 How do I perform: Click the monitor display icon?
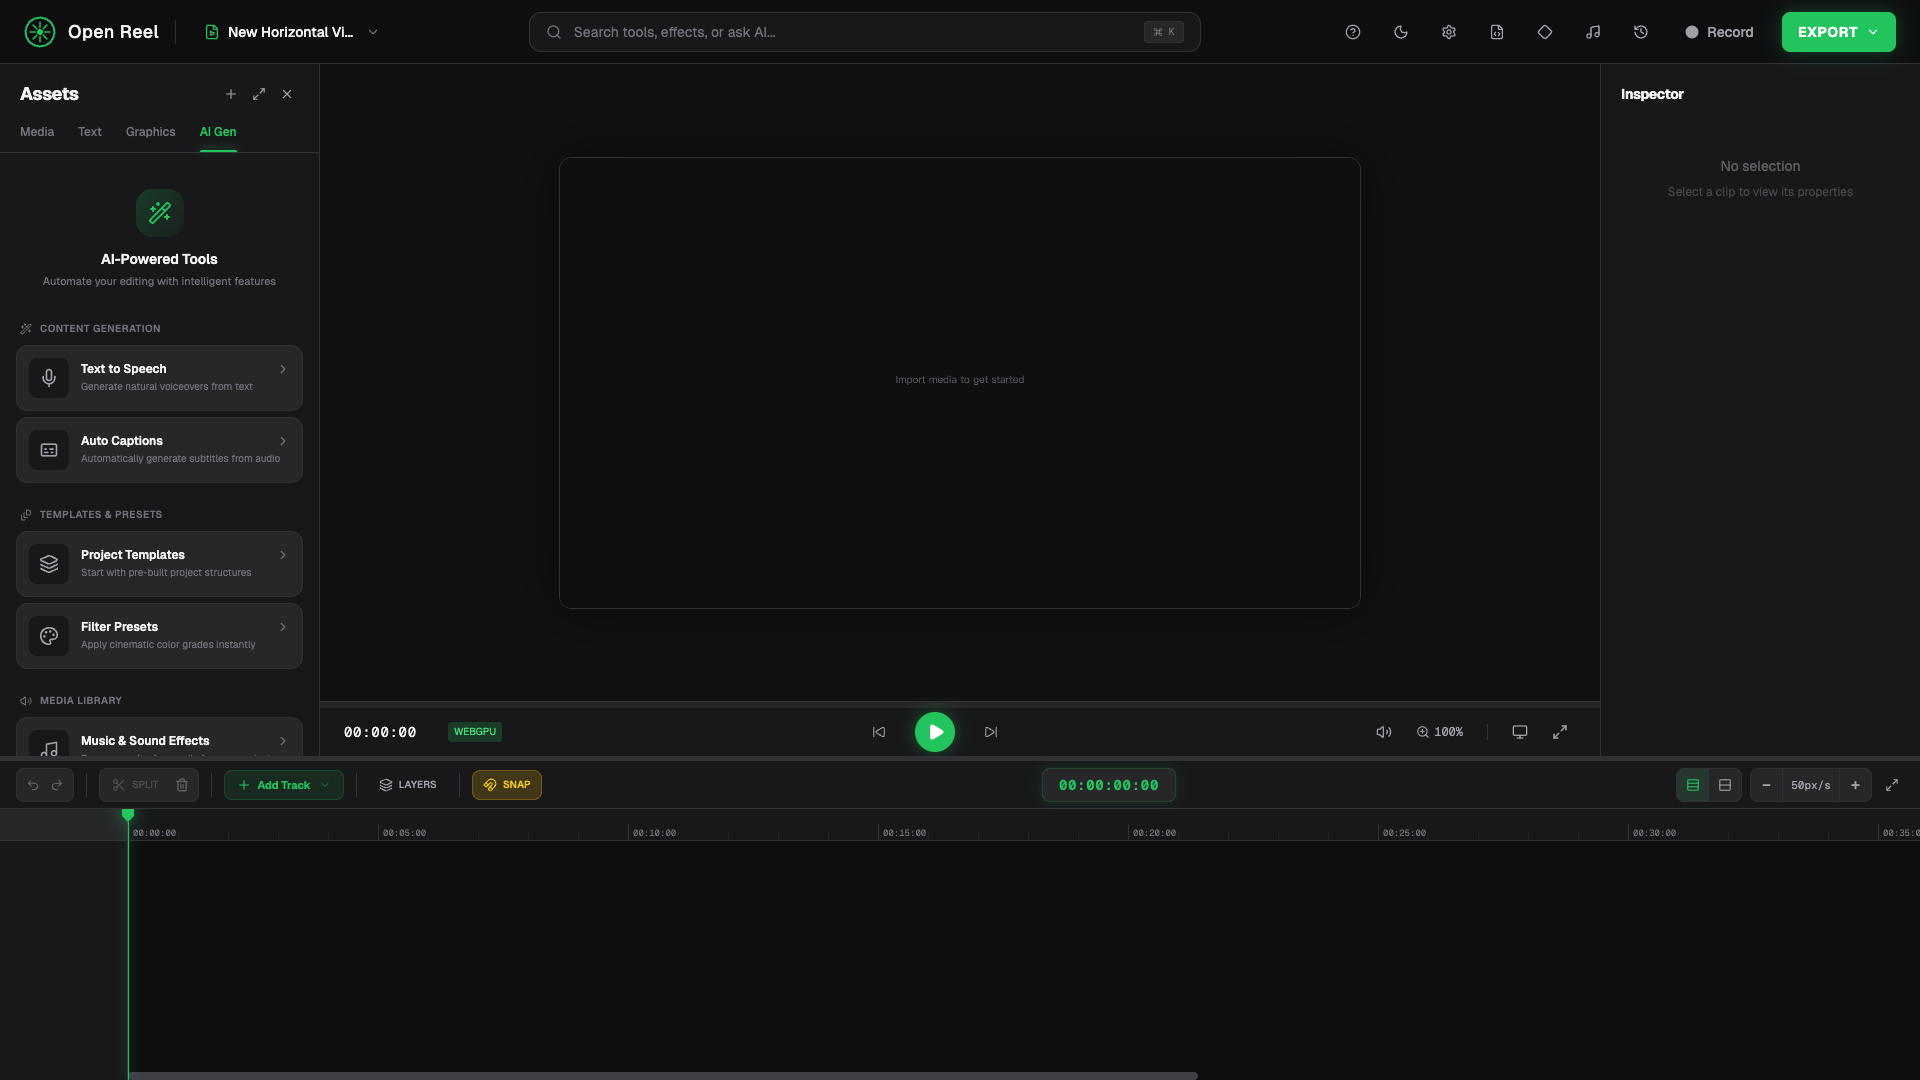1520,732
